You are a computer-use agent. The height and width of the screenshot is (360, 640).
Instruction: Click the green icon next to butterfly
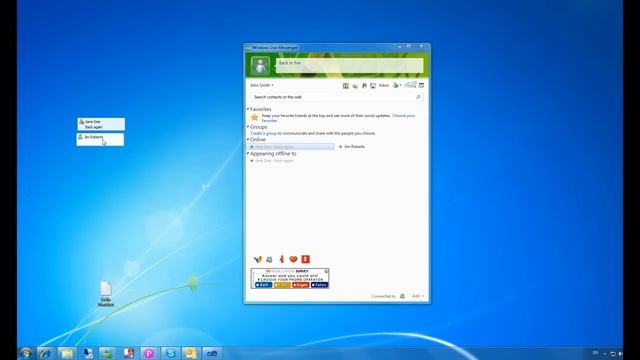269,259
